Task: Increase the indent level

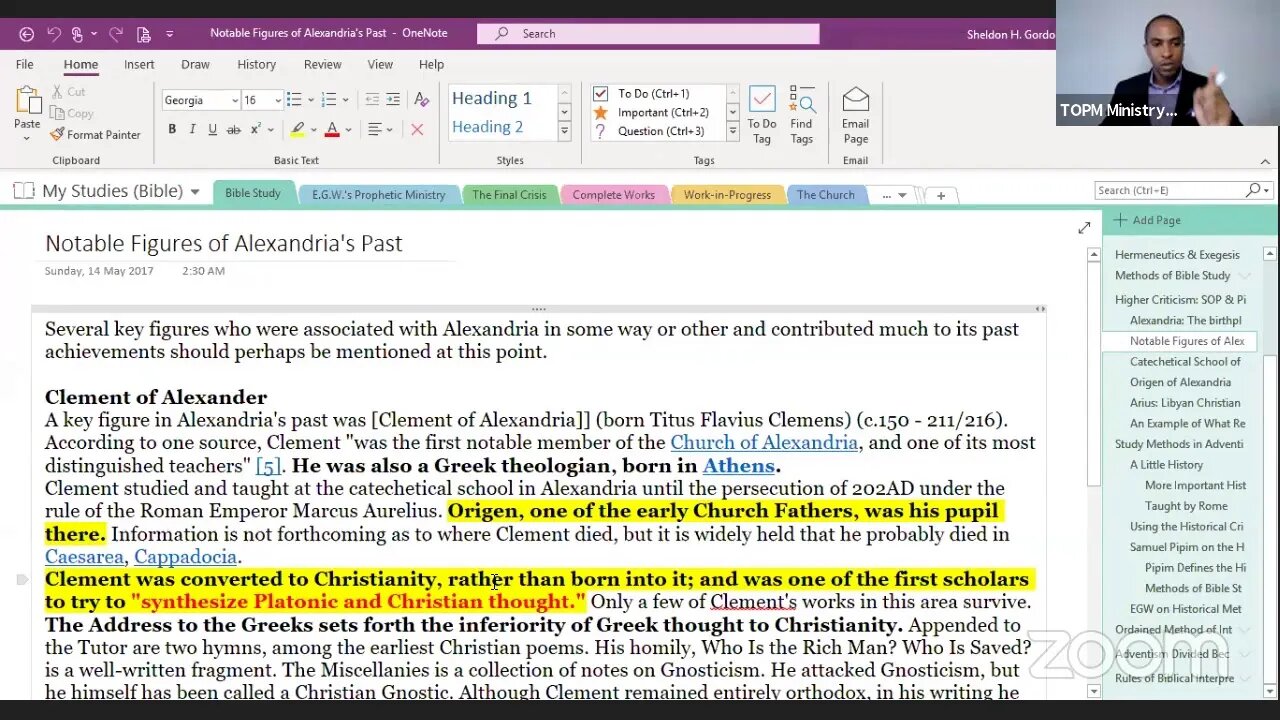Action: pos(393,100)
